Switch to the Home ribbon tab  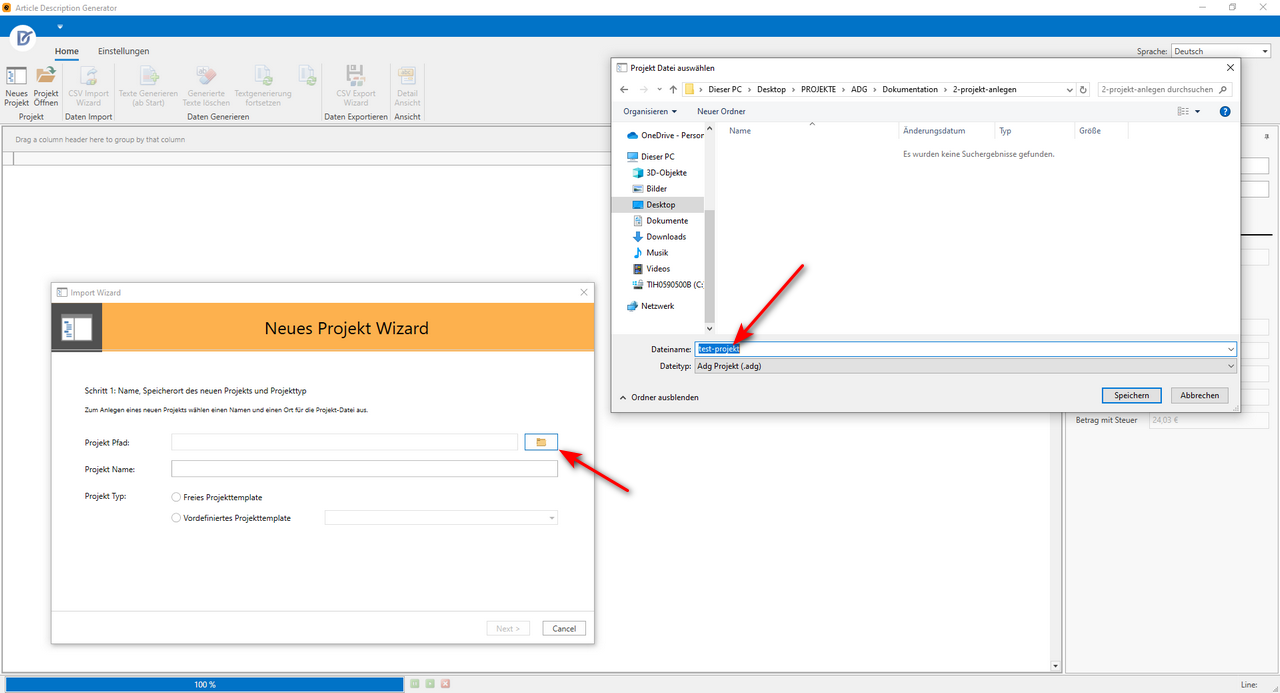pos(67,51)
